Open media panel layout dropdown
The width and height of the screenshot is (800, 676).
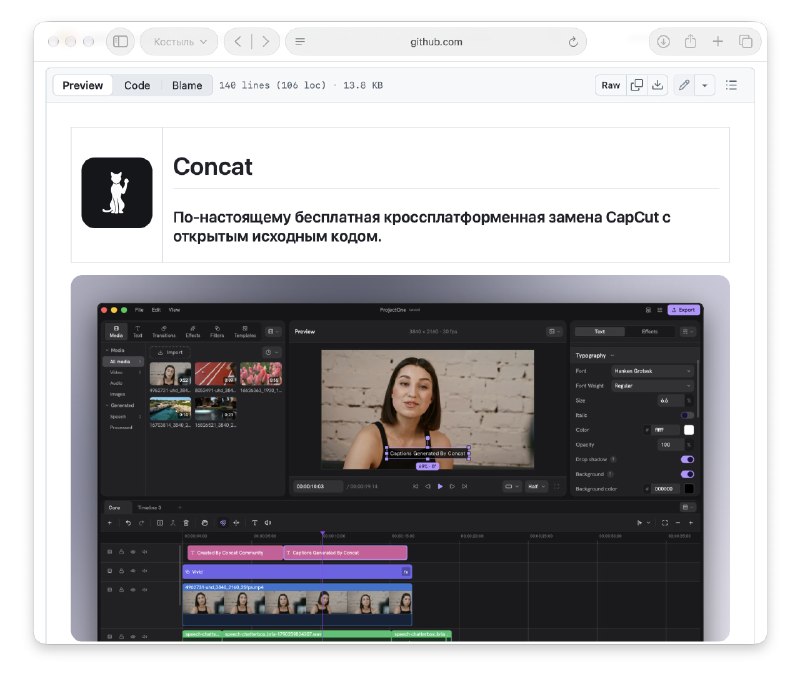(x=273, y=332)
